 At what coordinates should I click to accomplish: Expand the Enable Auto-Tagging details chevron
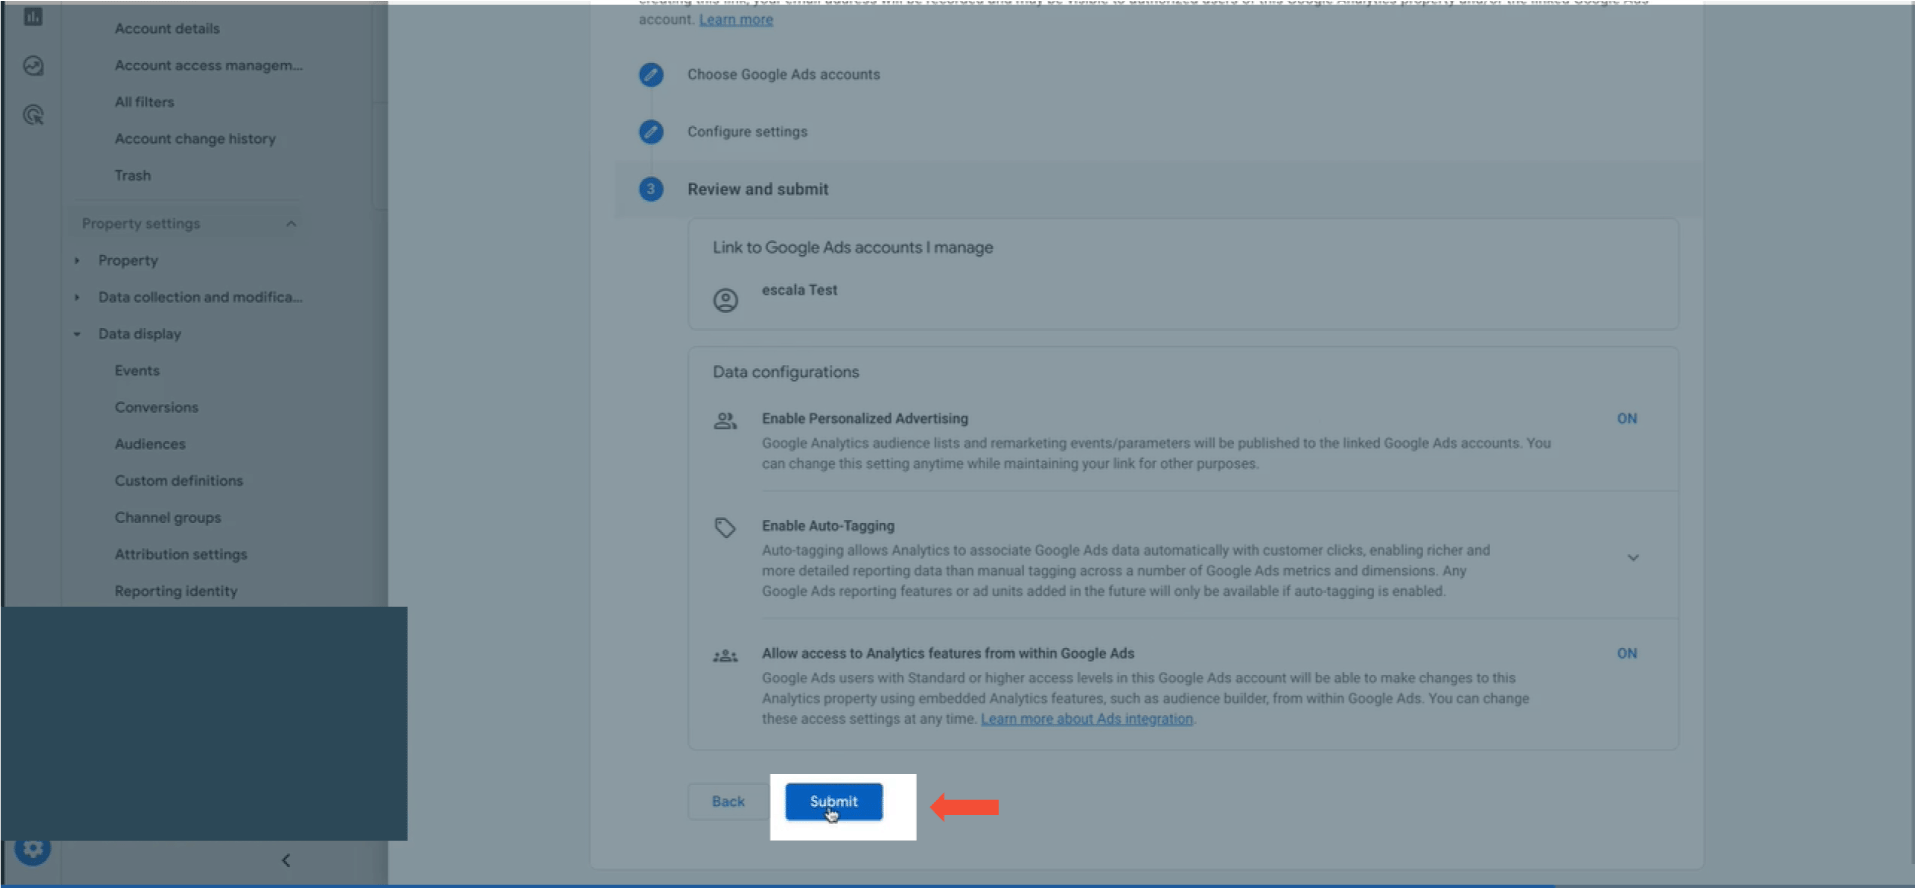tap(1633, 558)
